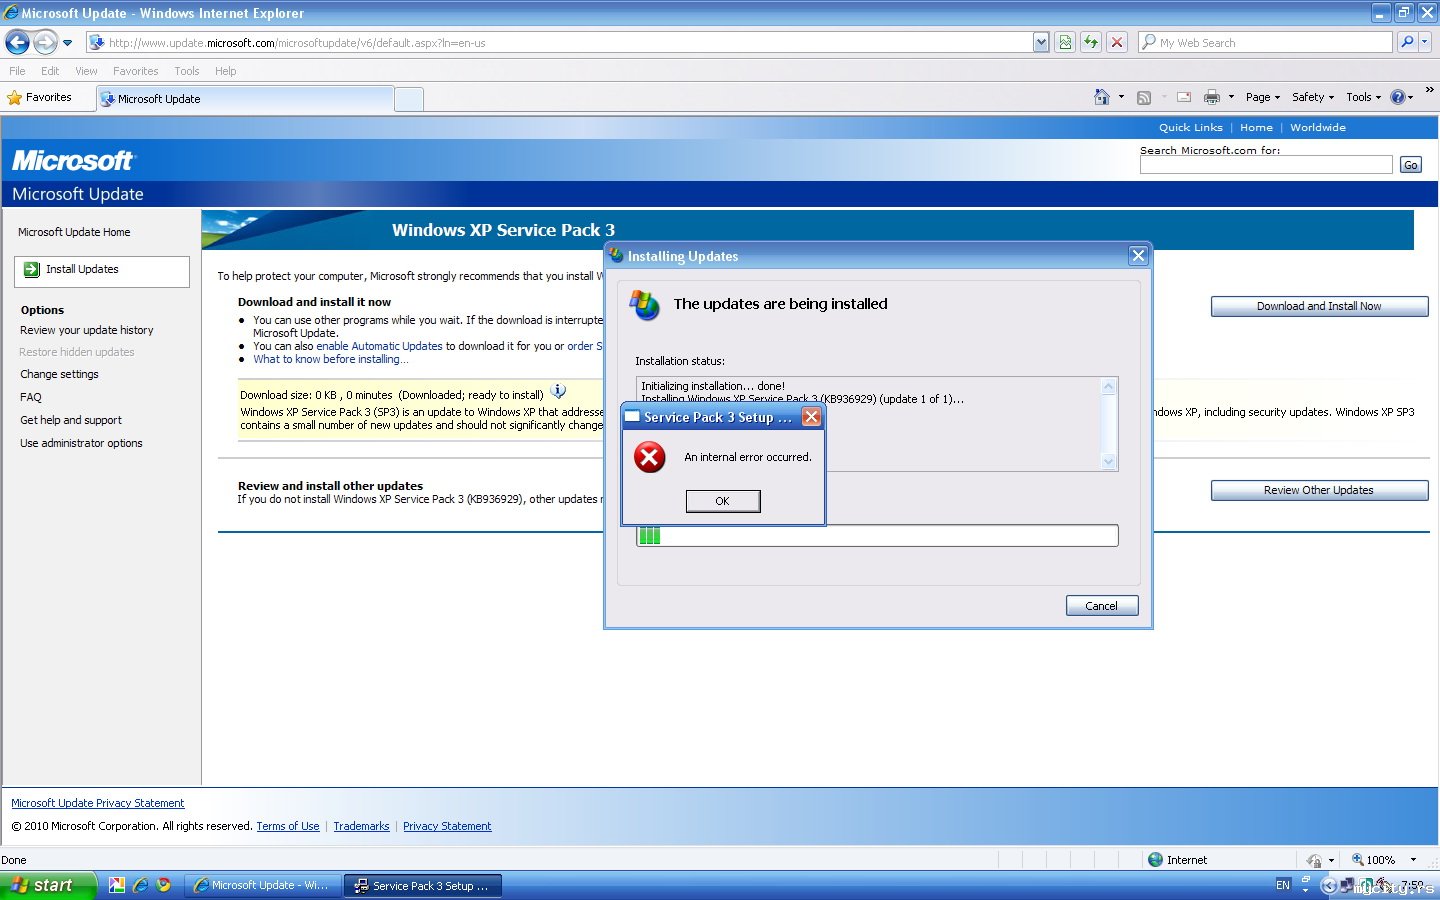Open Review your update history link

pyautogui.click(x=87, y=330)
